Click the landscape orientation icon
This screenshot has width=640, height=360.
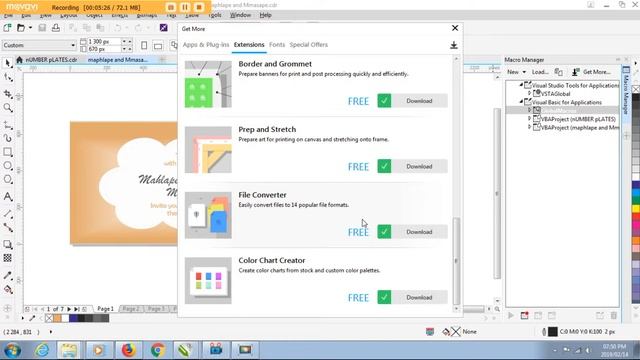click(158, 45)
